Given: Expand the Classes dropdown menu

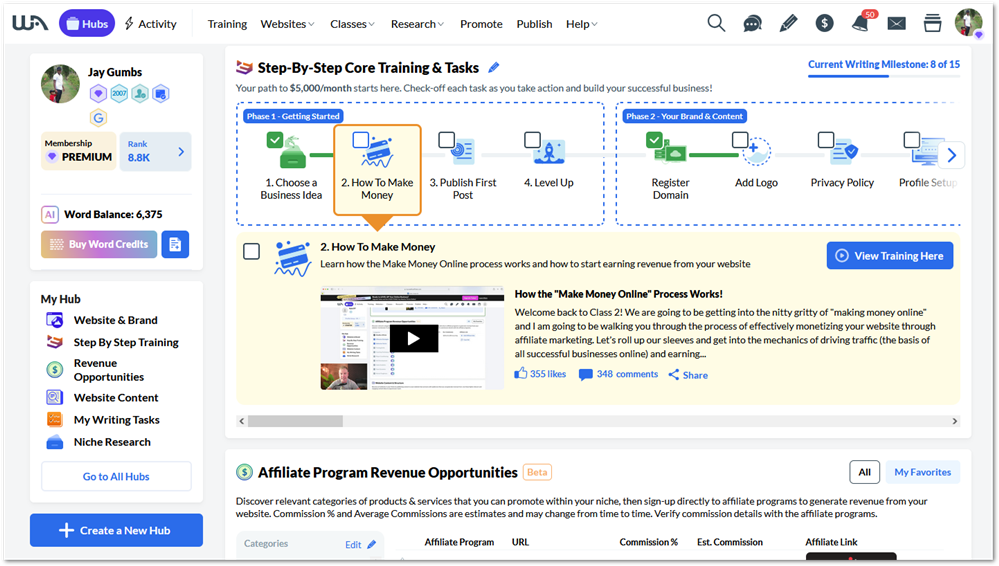Looking at the screenshot, I should (352, 24).
